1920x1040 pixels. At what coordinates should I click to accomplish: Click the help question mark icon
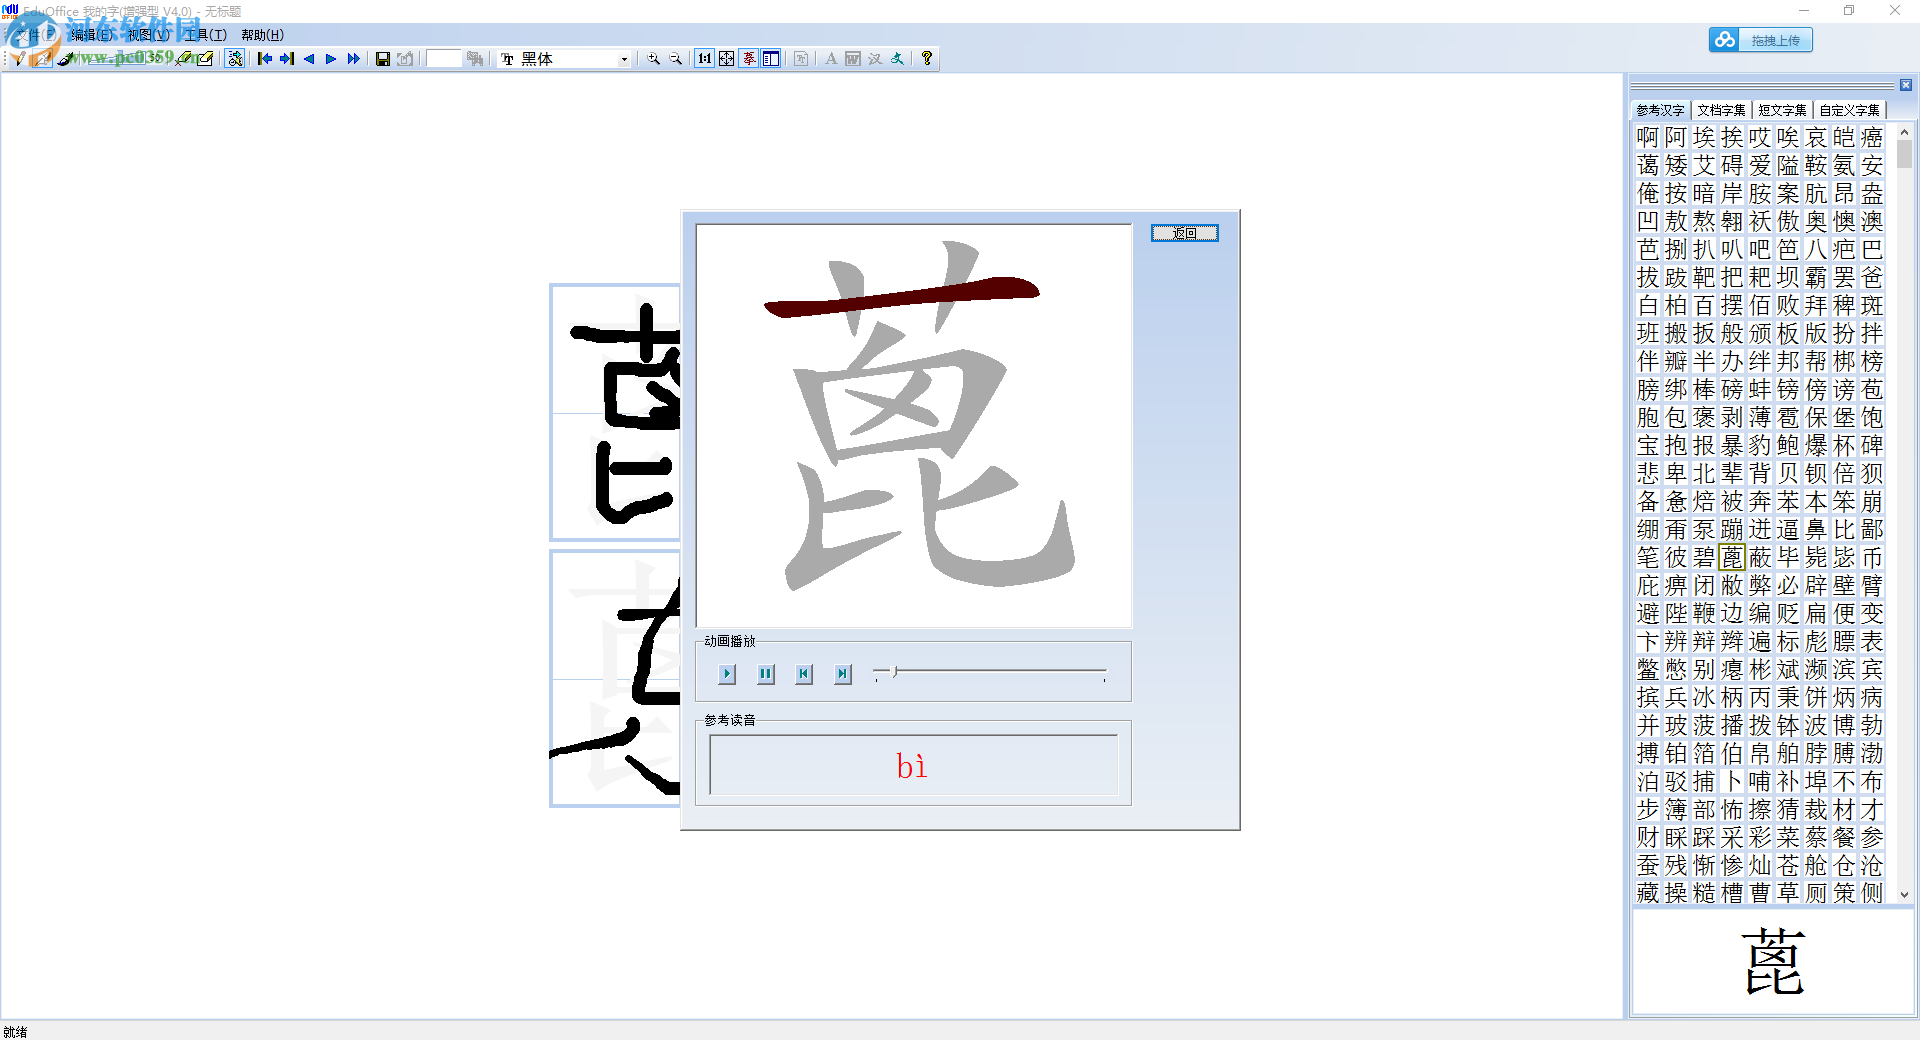[927, 59]
